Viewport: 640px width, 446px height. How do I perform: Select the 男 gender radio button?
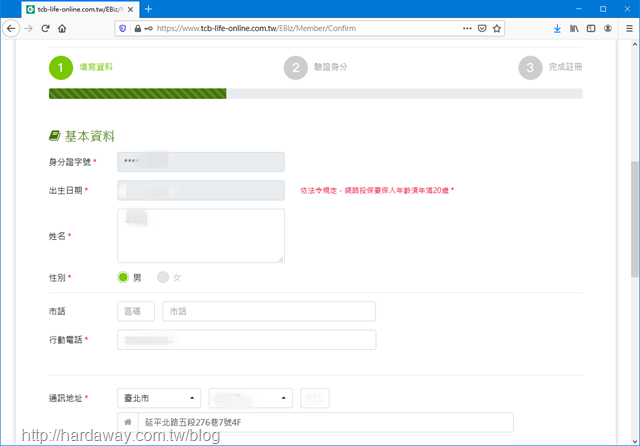pos(123,277)
